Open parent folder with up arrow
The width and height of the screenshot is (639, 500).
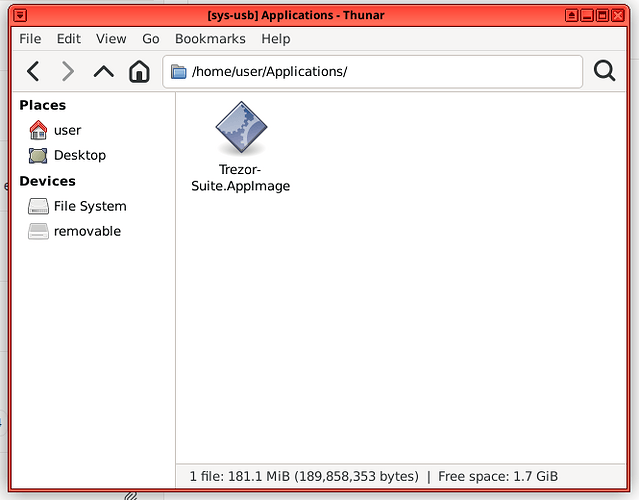(104, 71)
